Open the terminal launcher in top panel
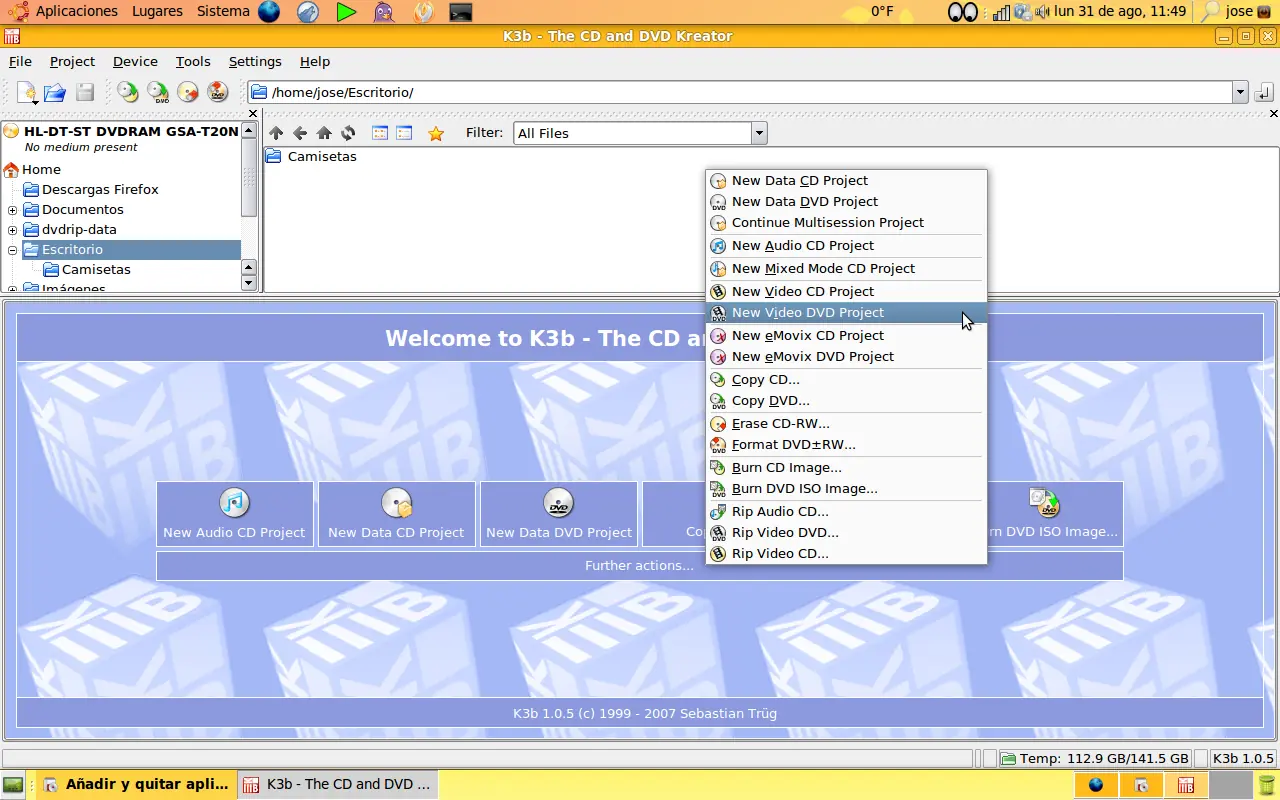Screen dimensions: 1280x800 click(460, 12)
